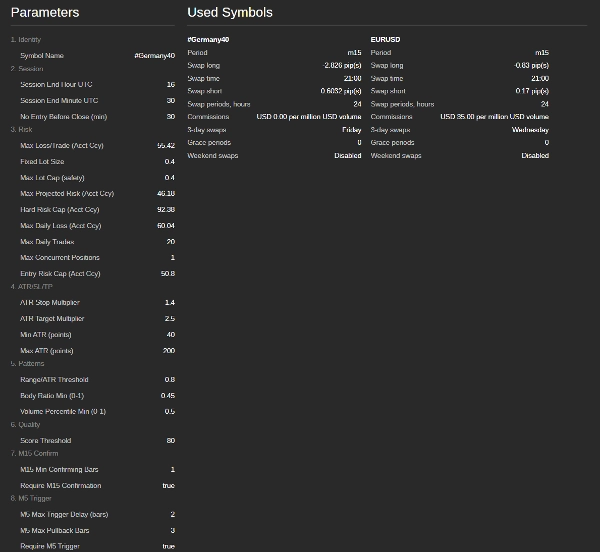The image size is (600, 552).
Task: Select the '8. M5 Trigger' group header
Action: click(31, 498)
